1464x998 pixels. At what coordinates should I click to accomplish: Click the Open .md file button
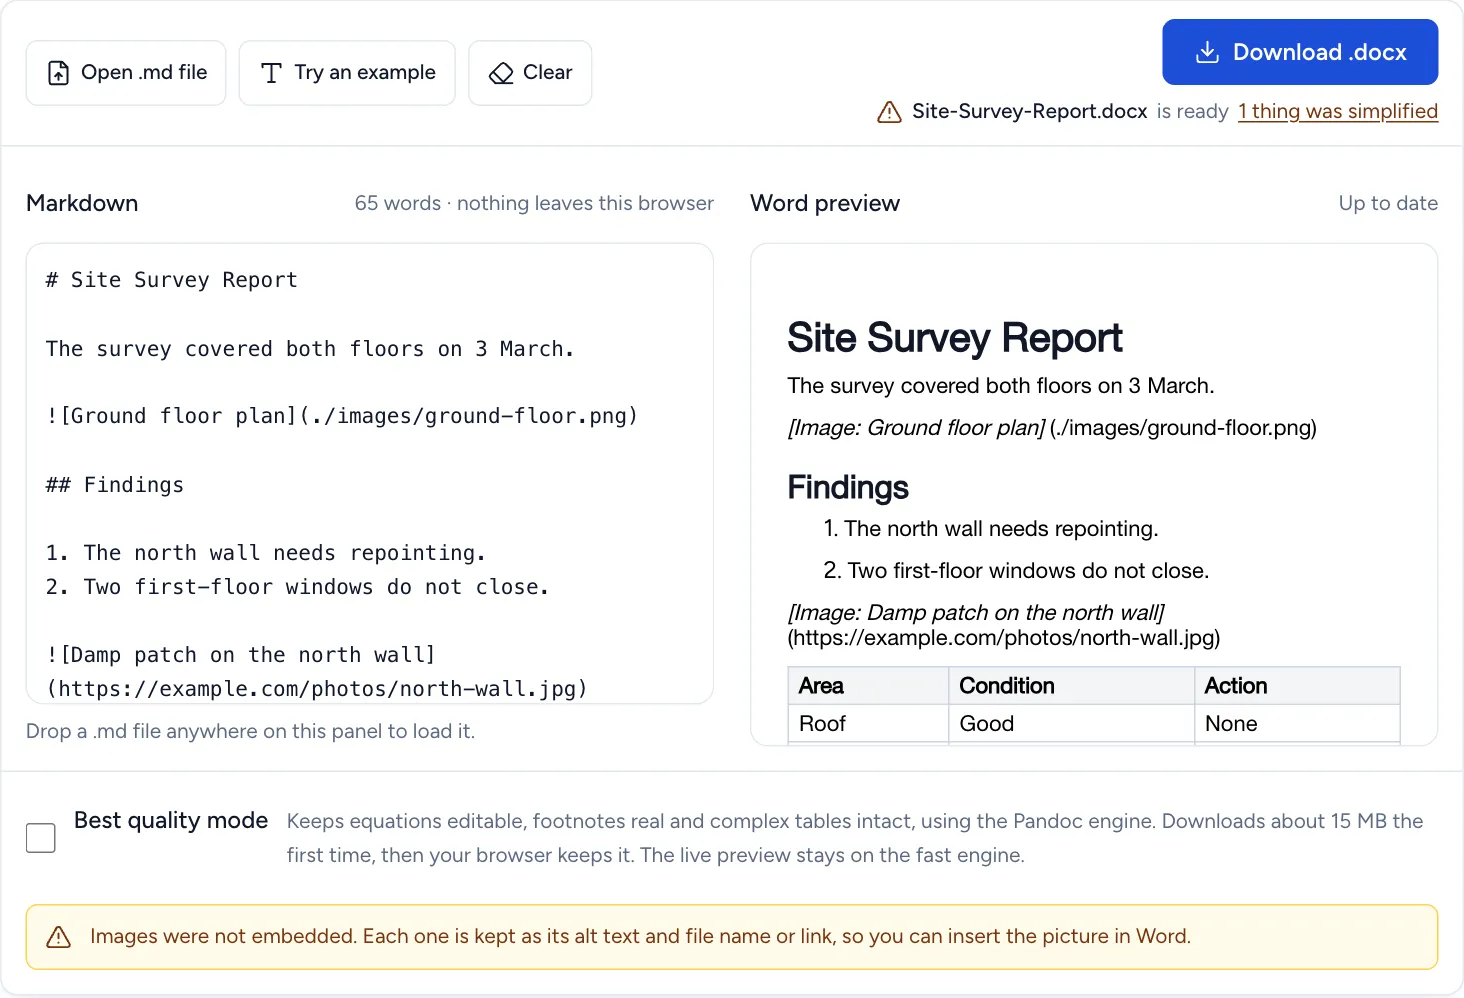point(126,73)
